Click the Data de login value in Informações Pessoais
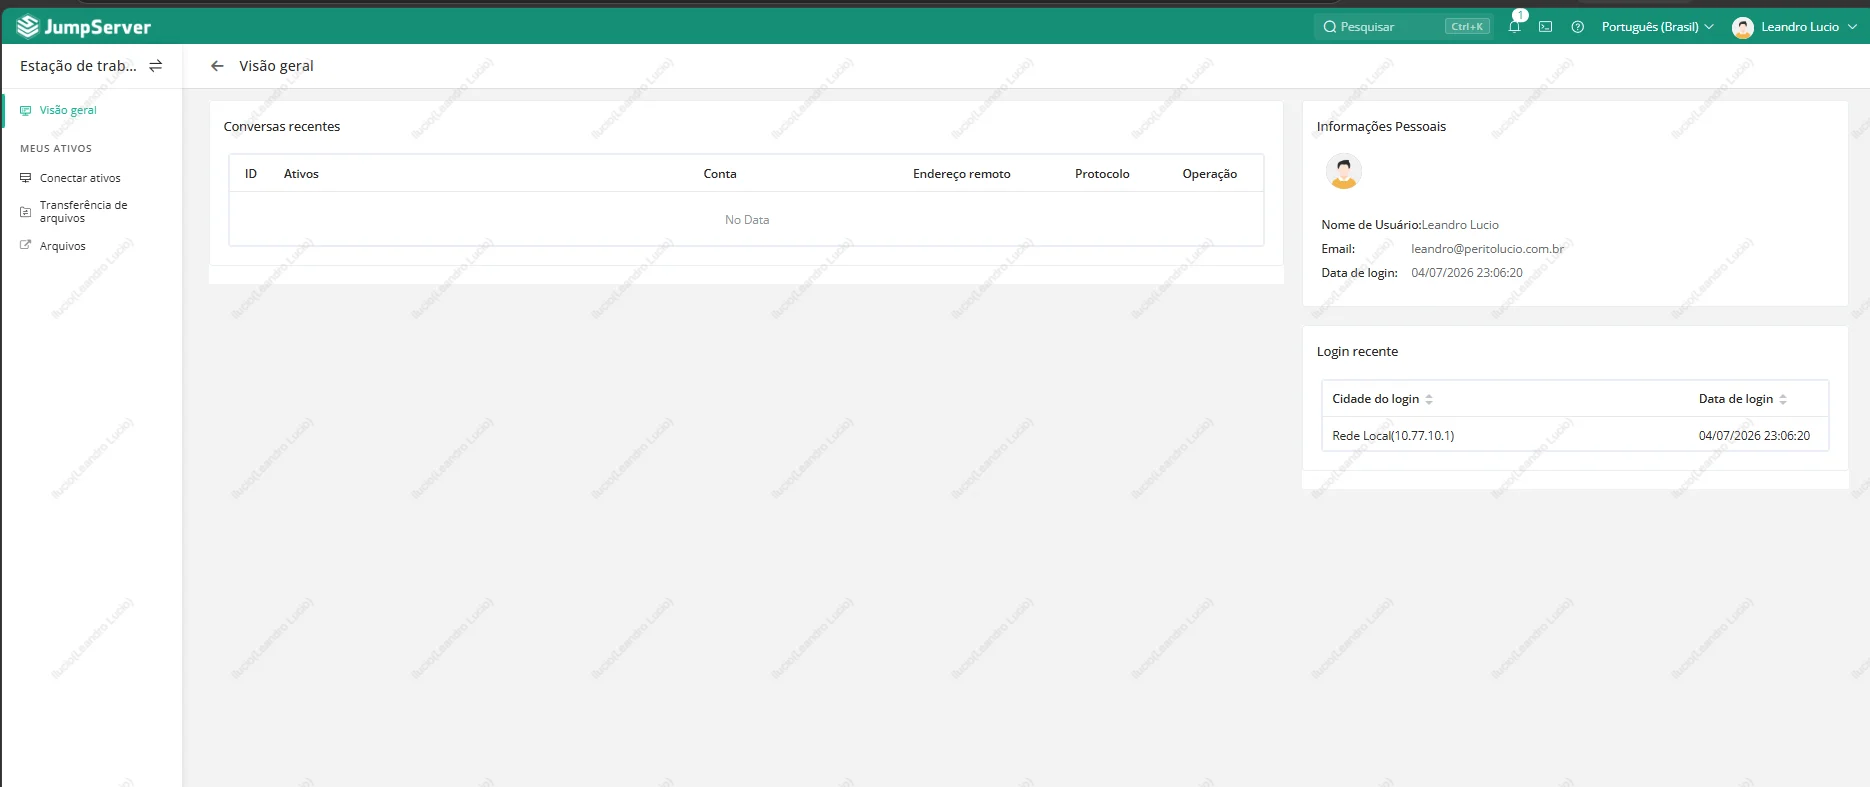This screenshot has width=1870, height=787. (1467, 273)
